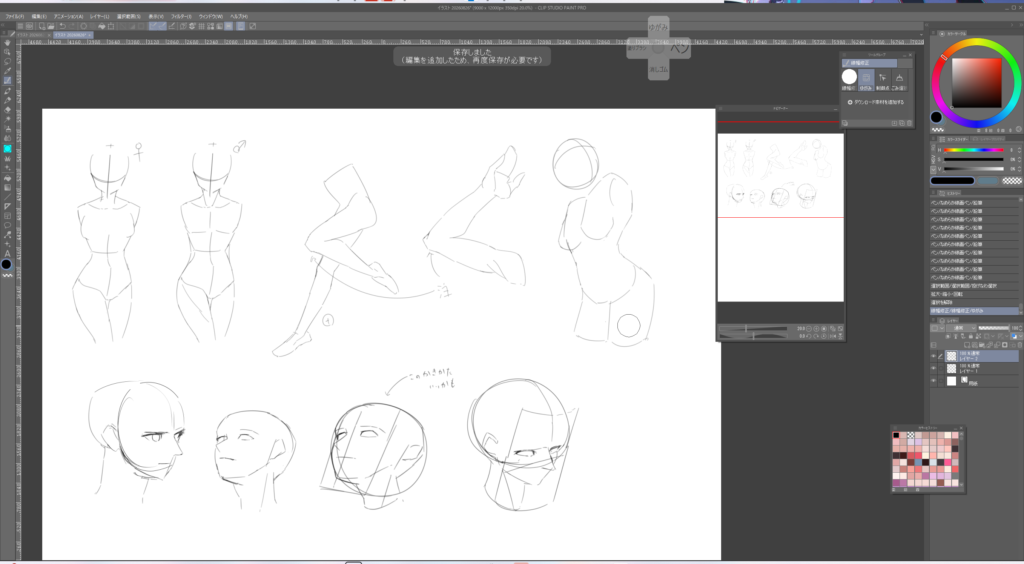The image size is (1024, 564).
Task: Open the レイヤー menu in menu bar
Action: tap(99, 17)
